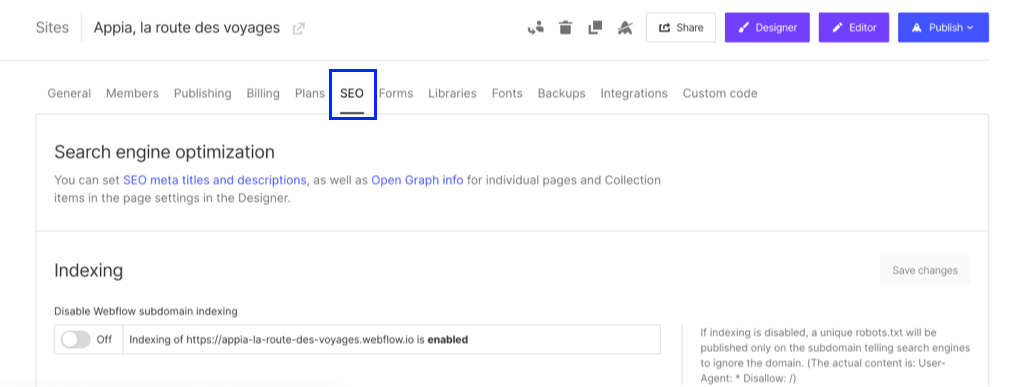Click the subdomain indexing status text
Viewport: 1023px width, 387px height.
click(298, 339)
